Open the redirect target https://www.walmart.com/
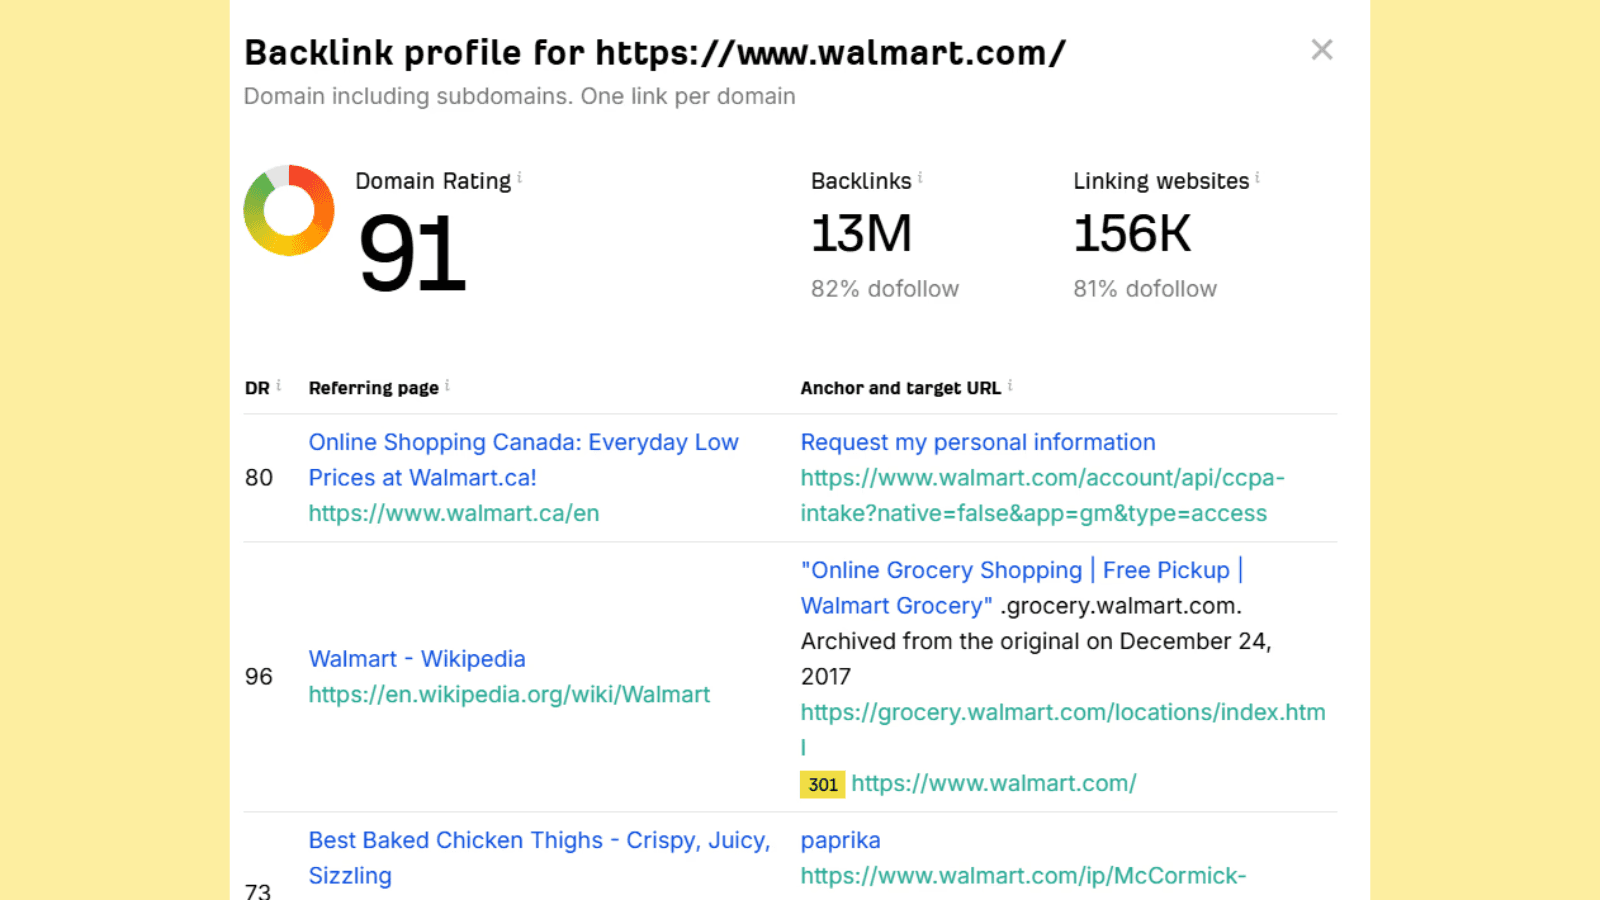This screenshot has width=1600, height=900. 994,783
